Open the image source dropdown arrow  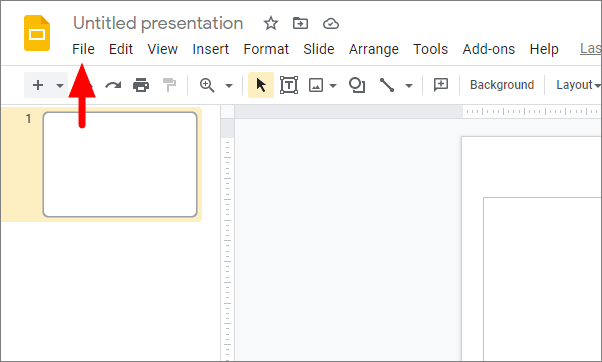pos(333,85)
